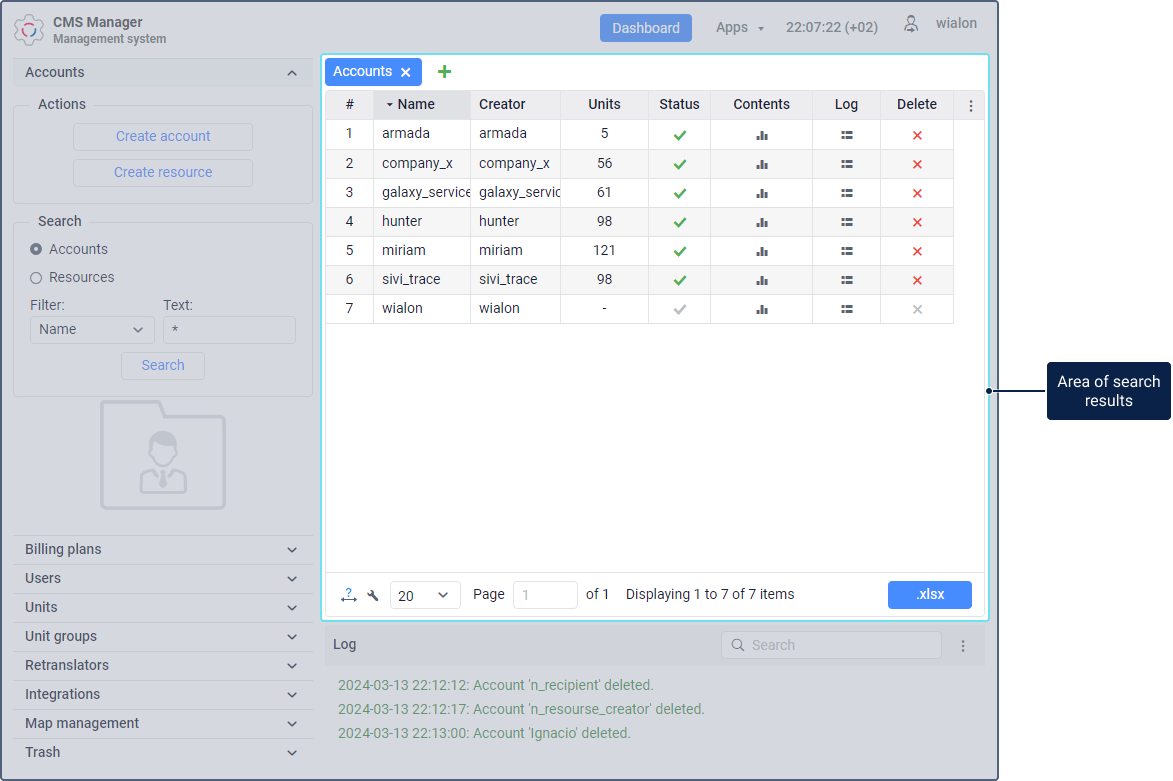Toggle status checkmark for armada
The width and height of the screenshot is (1173, 781).
679,135
